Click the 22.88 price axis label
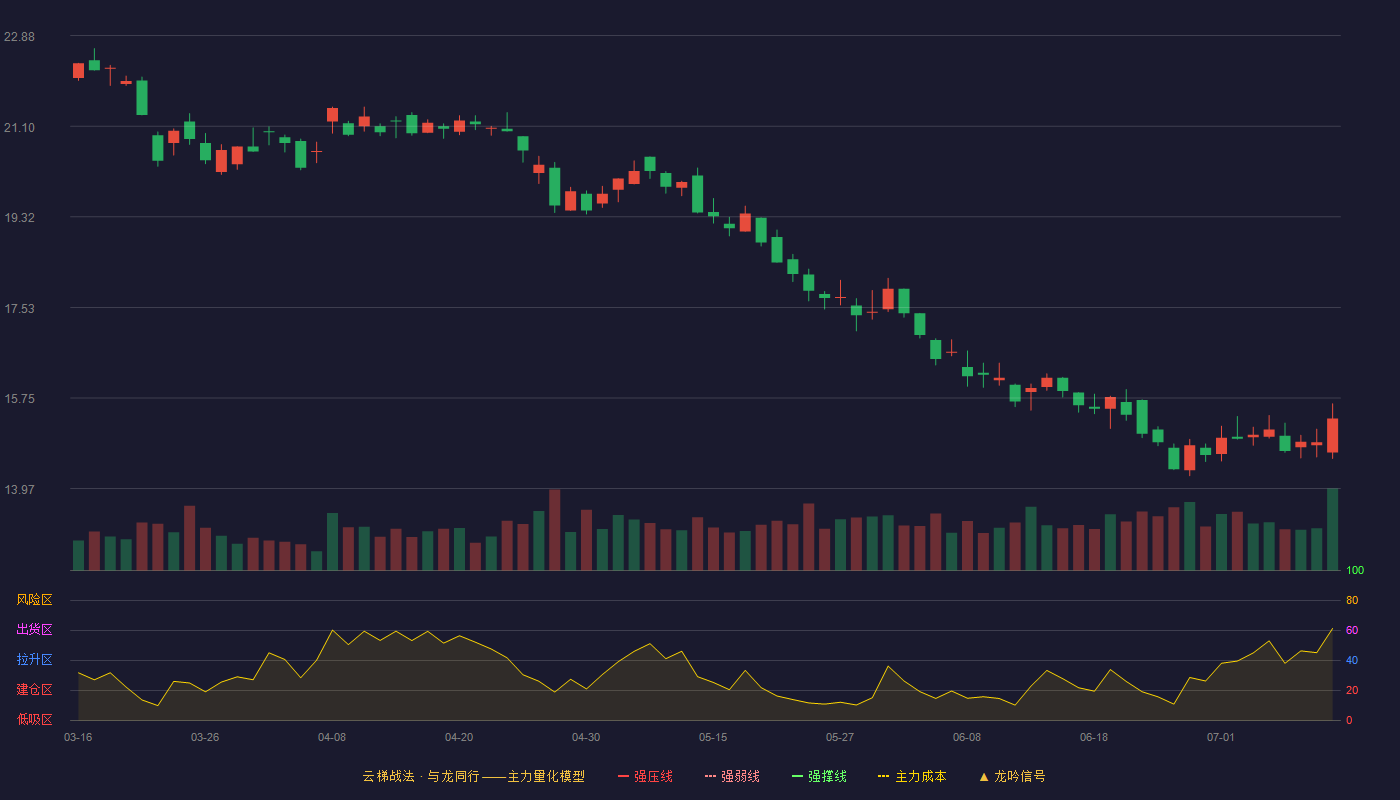The width and height of the screenshot is (1400, 800). pyautogui.click(x=19, y=37)
